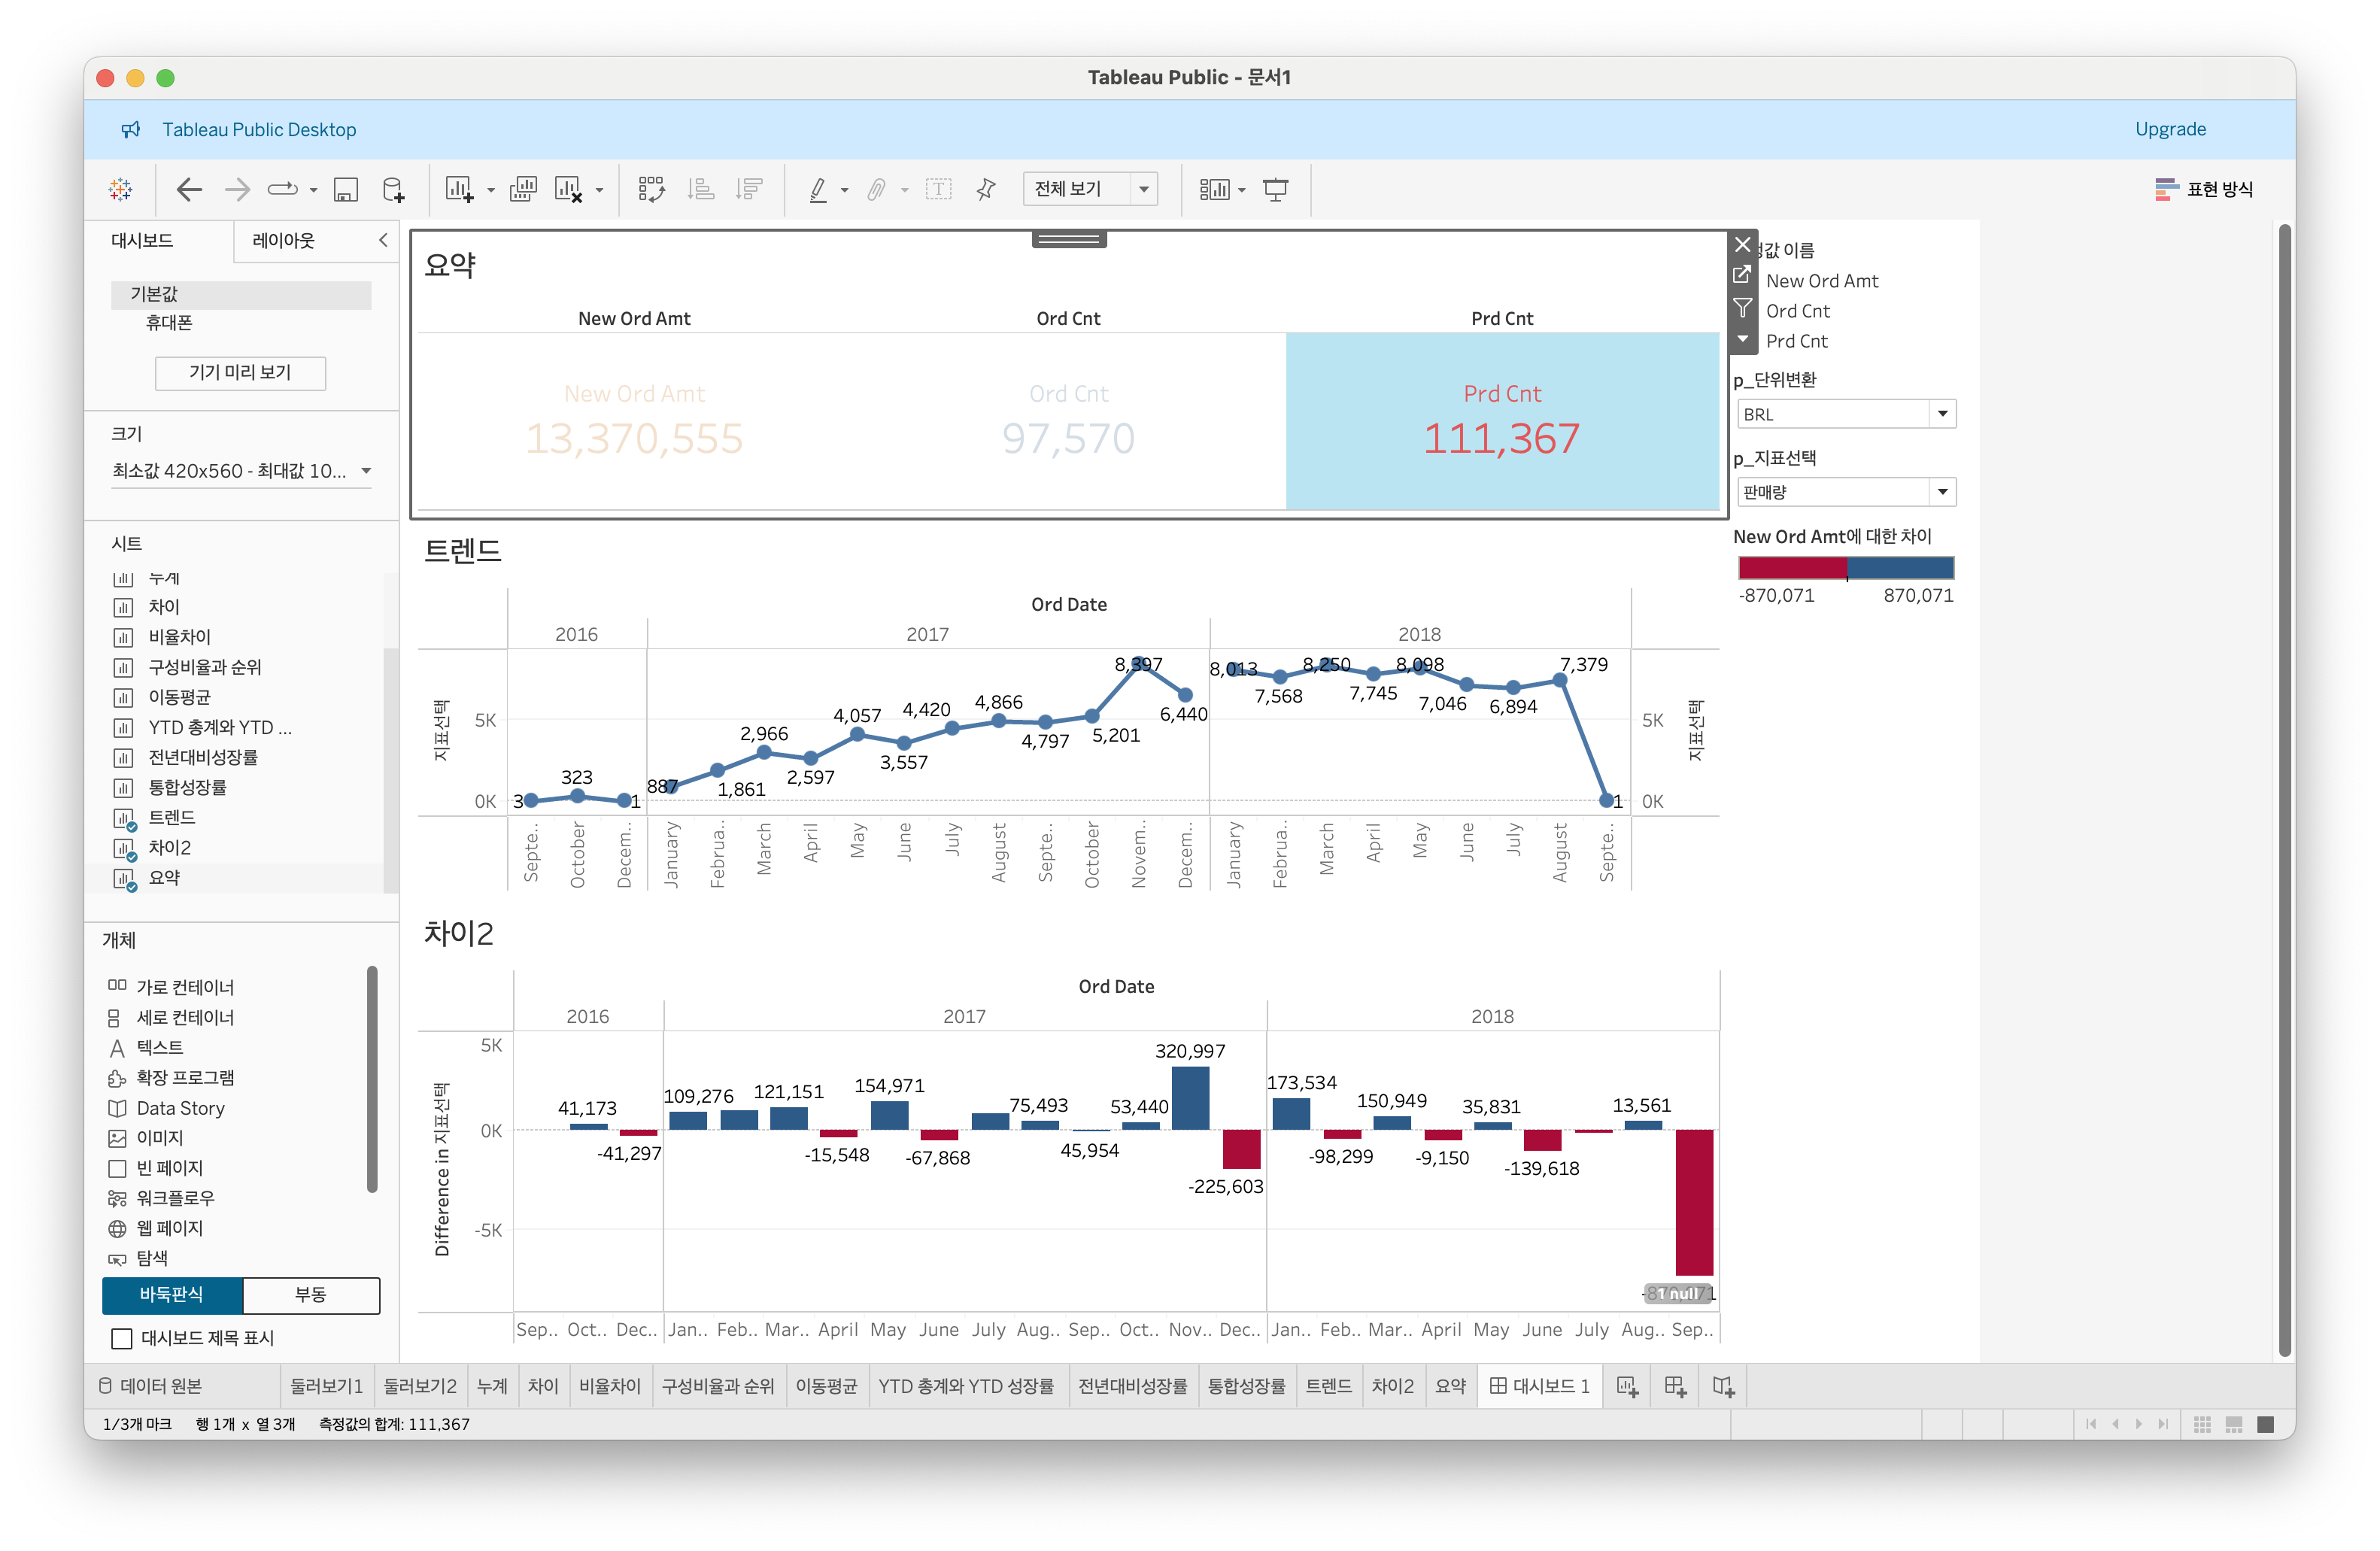The height and width of the screenshot is (1551, 2380).
Task: Enable the 대시보드 제목 표시 checkbox
Action: coord(122,1338)
